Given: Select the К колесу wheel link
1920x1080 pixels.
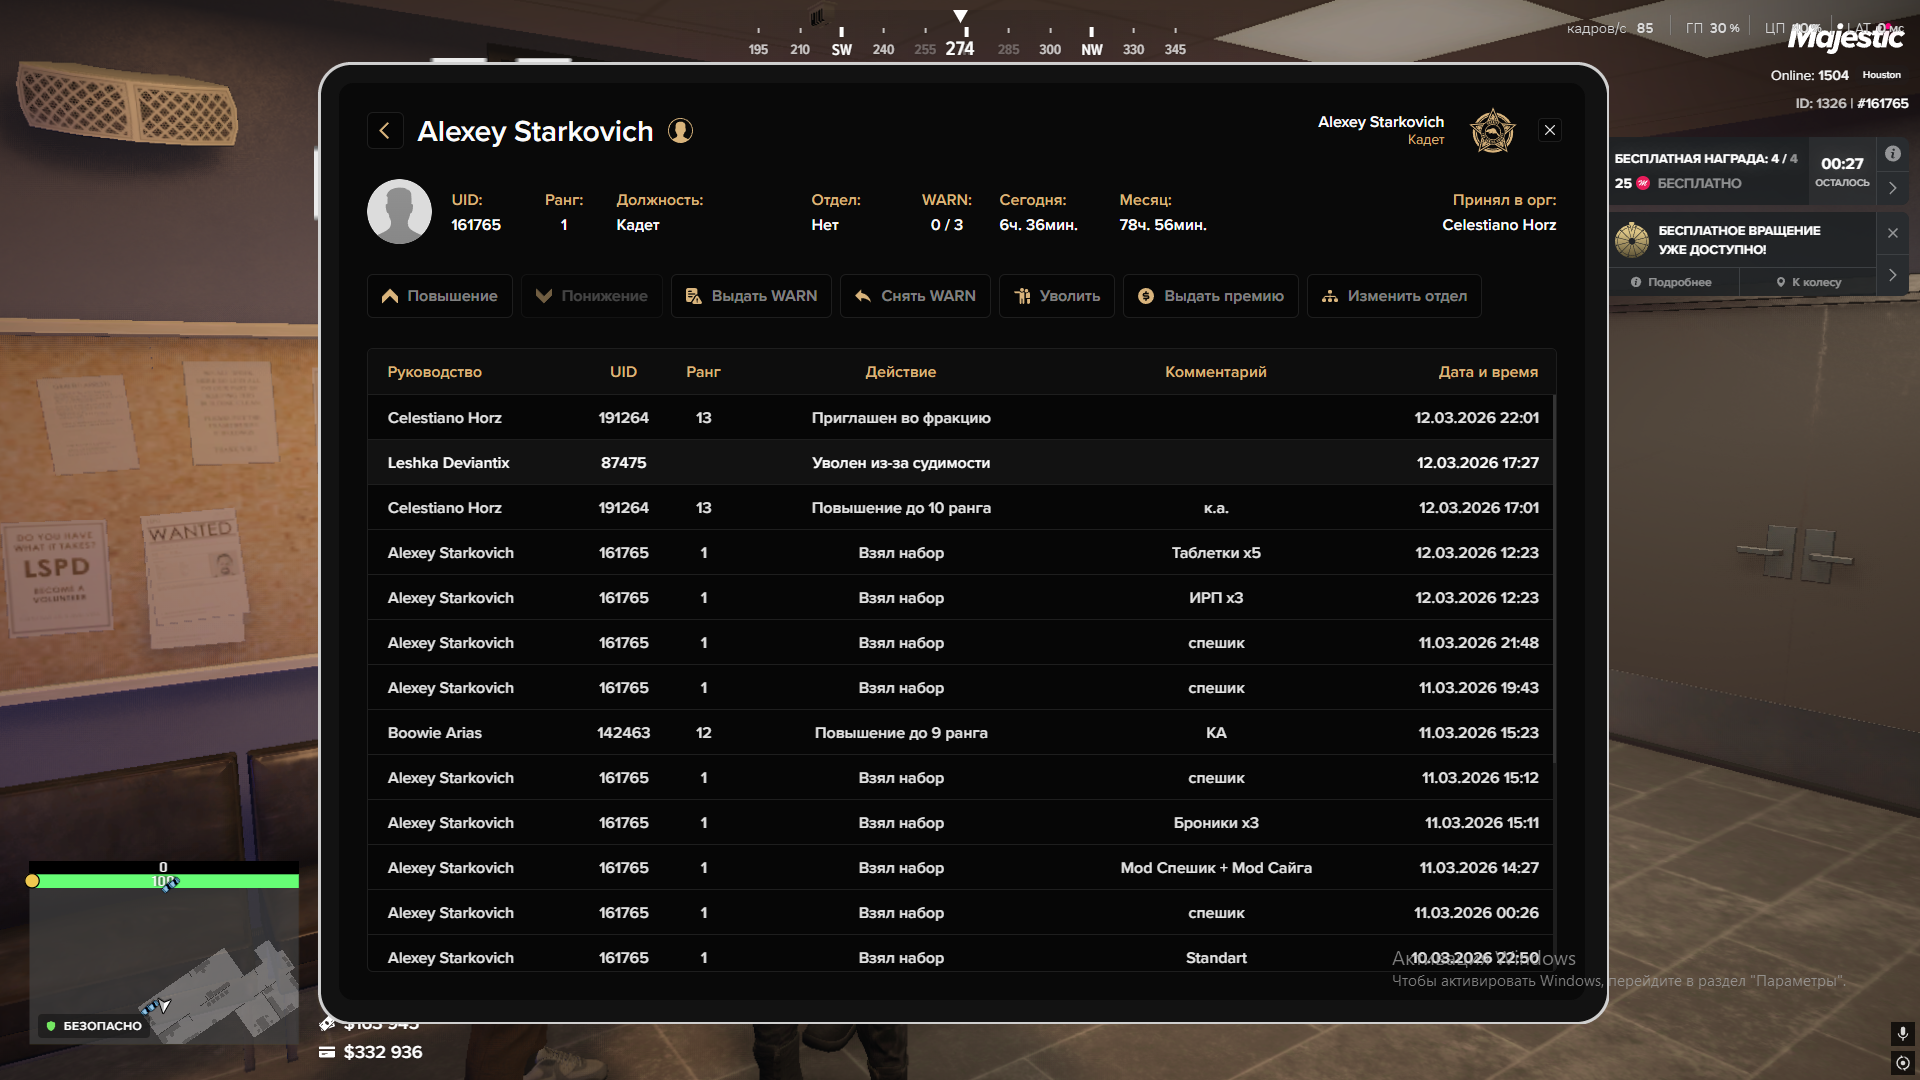Looking at the screenshot, I should click(x=1808, y=282).
